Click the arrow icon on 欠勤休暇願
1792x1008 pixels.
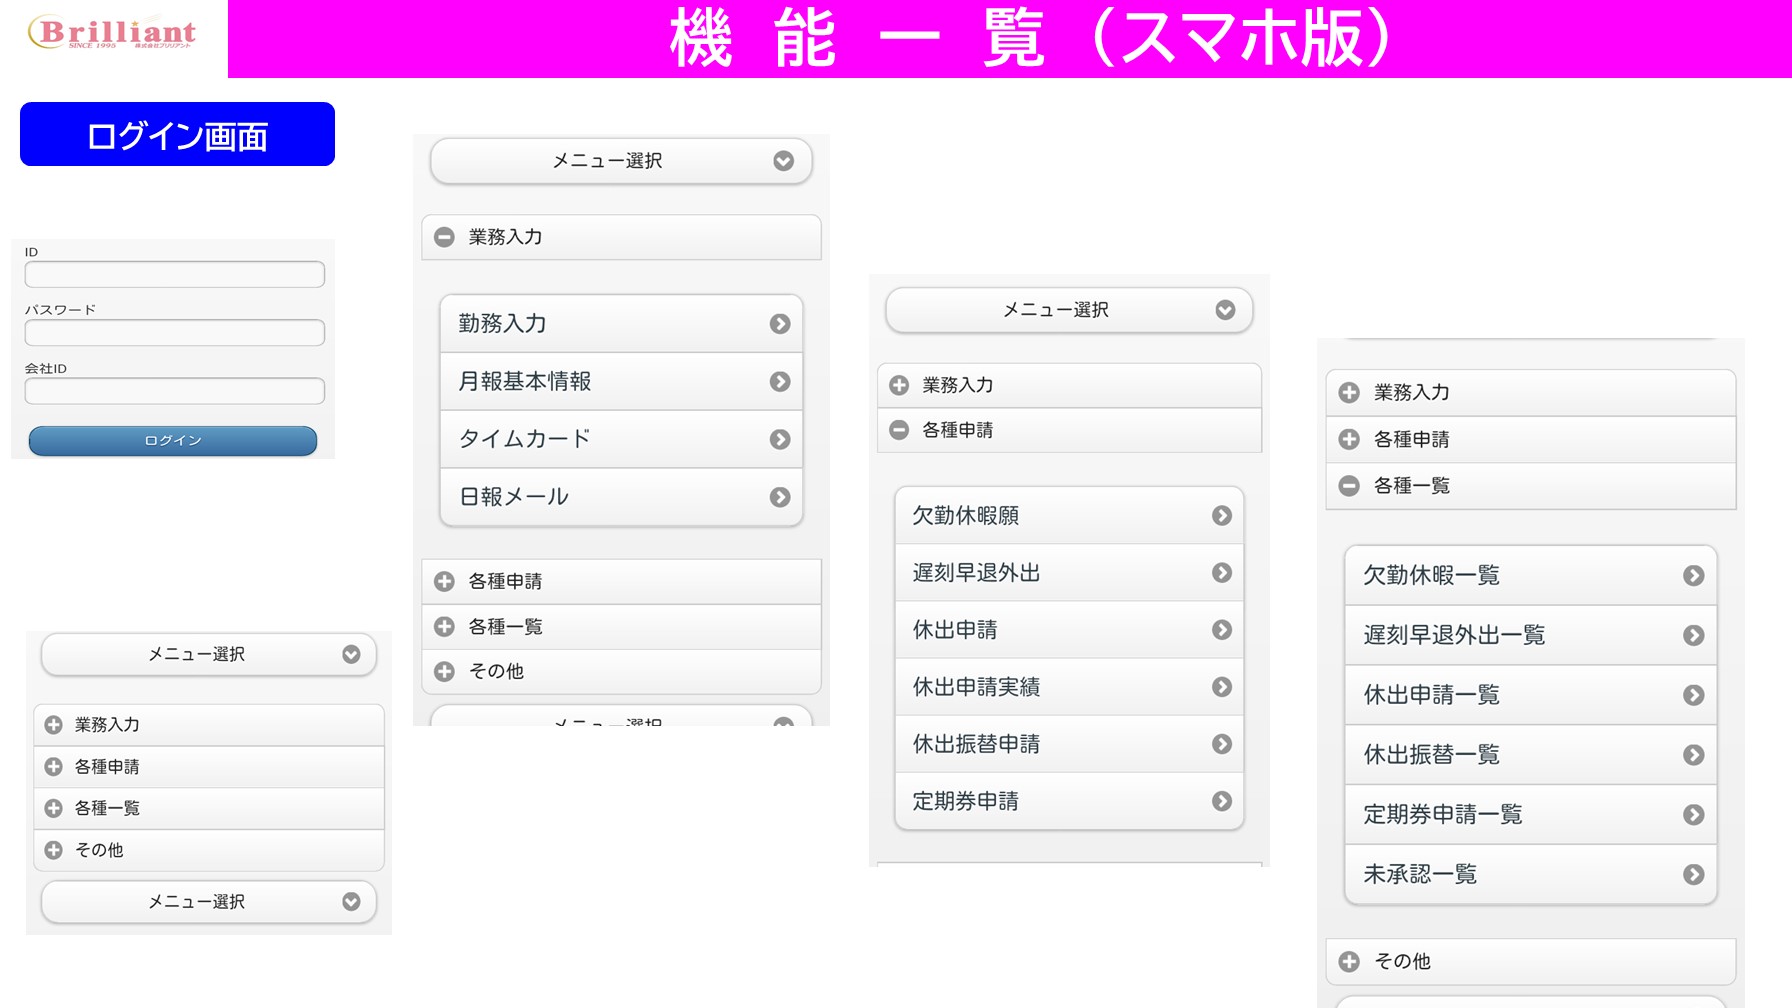(1221, 516)
